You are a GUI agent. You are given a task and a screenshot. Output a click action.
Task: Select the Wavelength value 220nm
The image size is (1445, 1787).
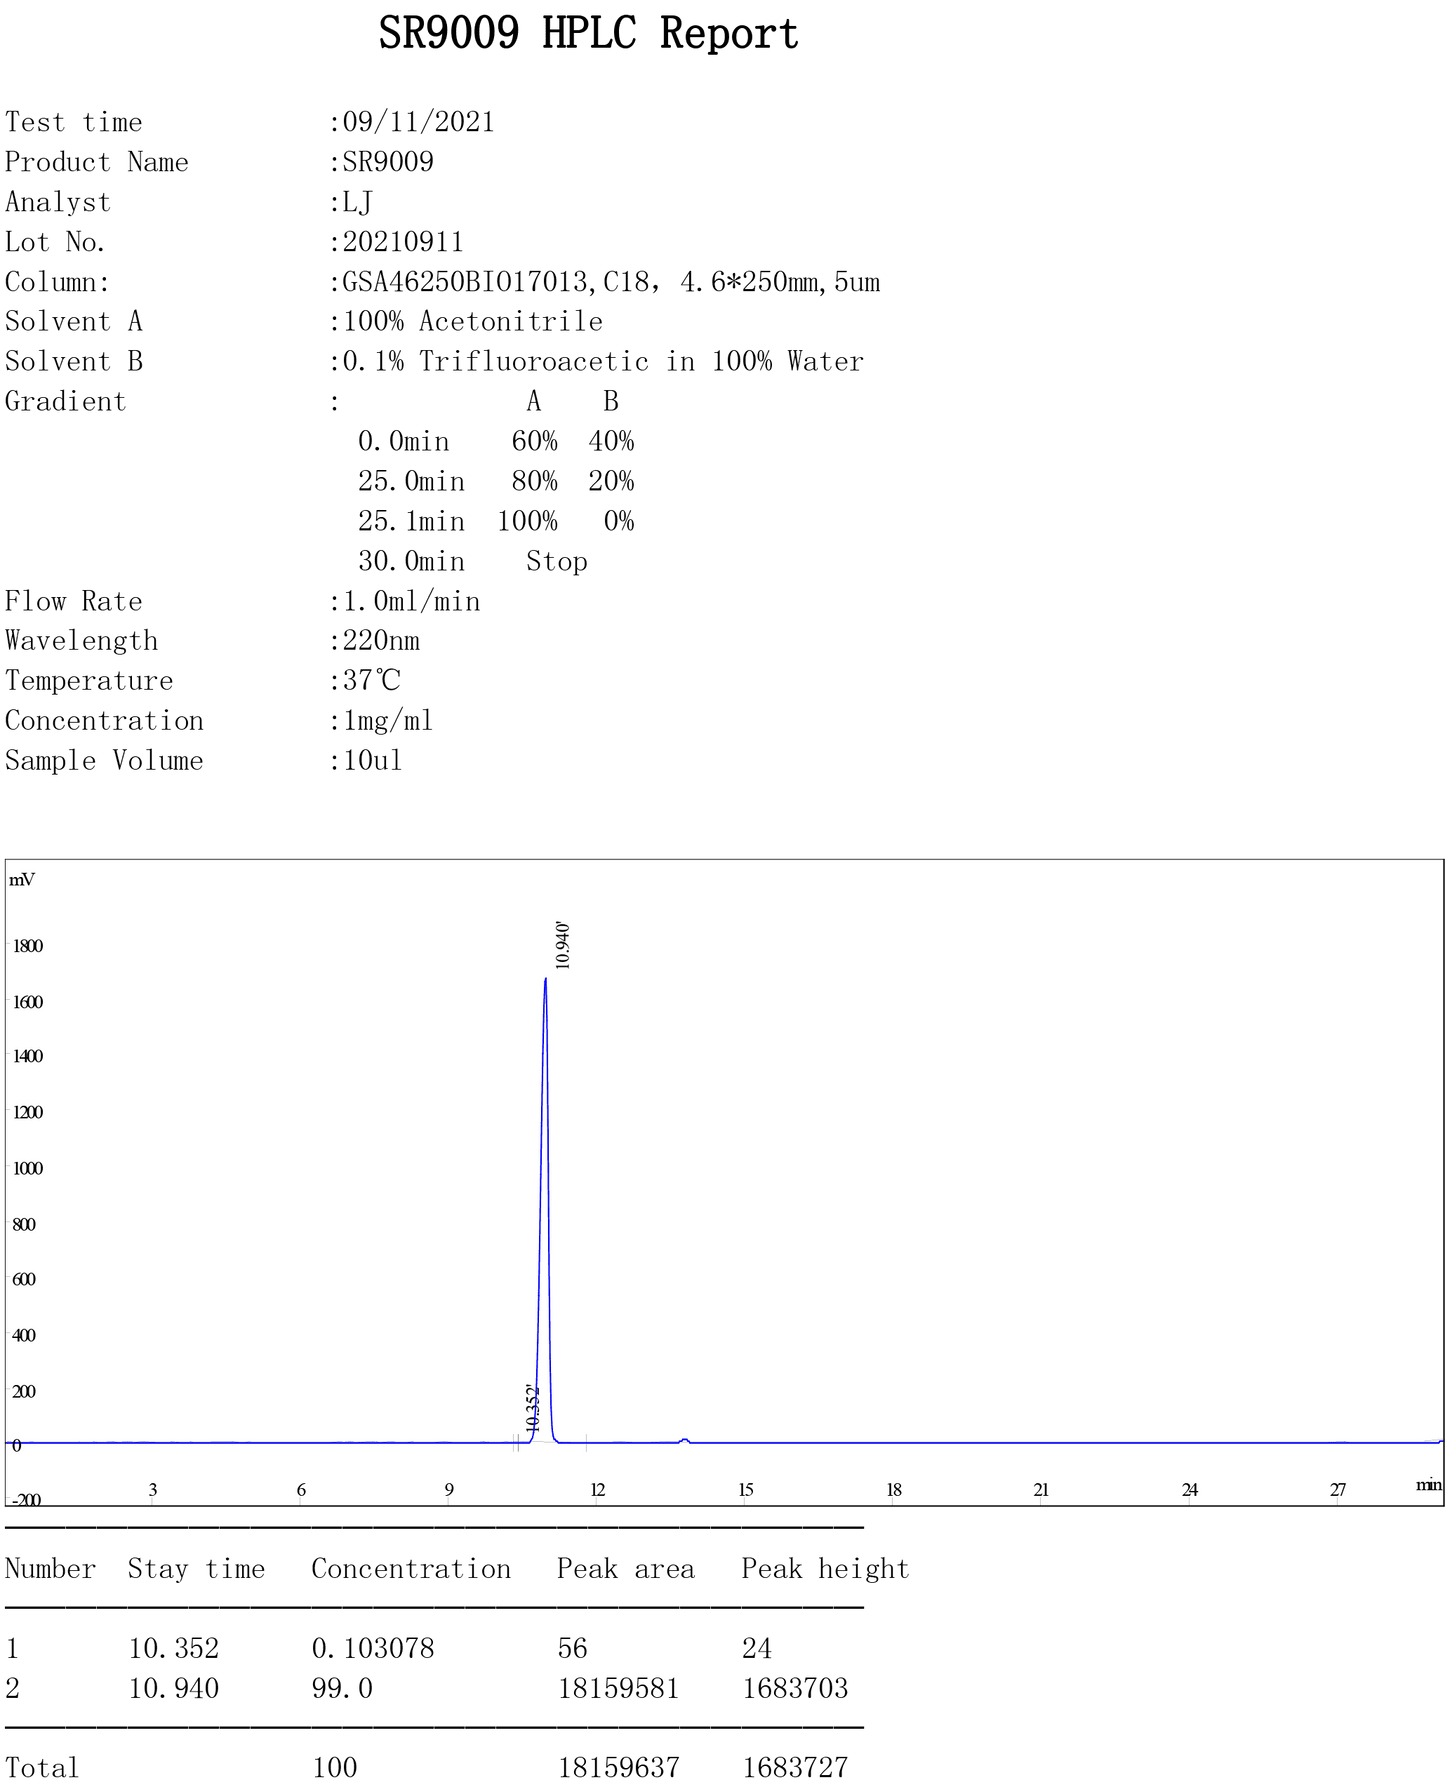pos(381,641)
